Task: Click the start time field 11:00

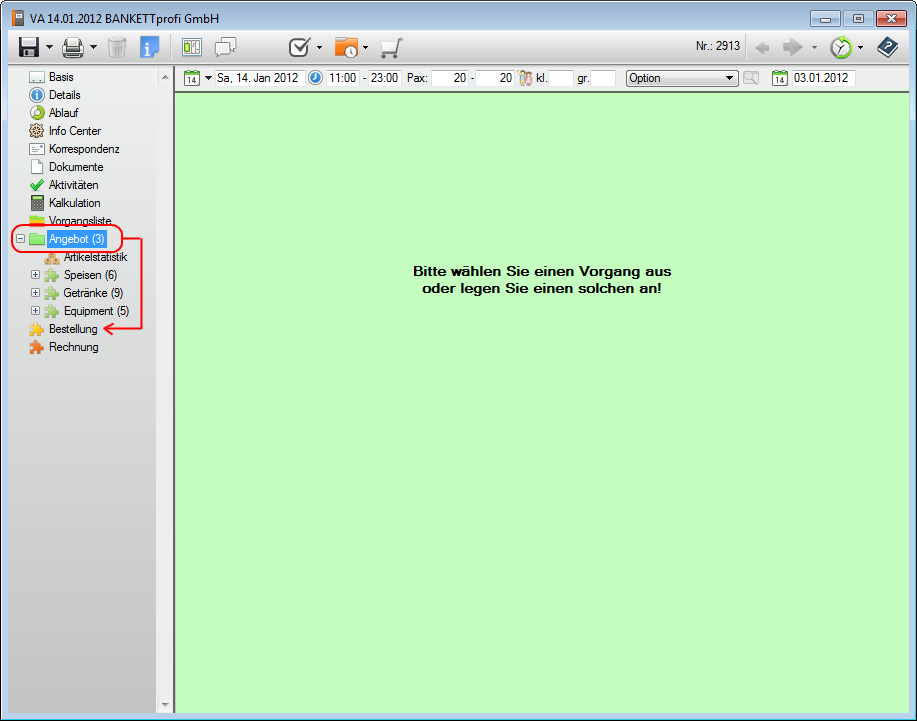Action: (x=342, y=78)
